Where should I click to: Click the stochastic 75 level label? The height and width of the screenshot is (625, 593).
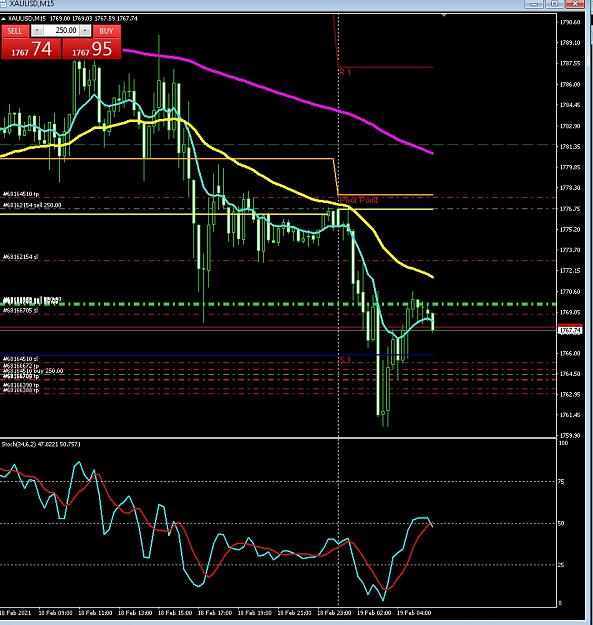[x=561, y=482]
